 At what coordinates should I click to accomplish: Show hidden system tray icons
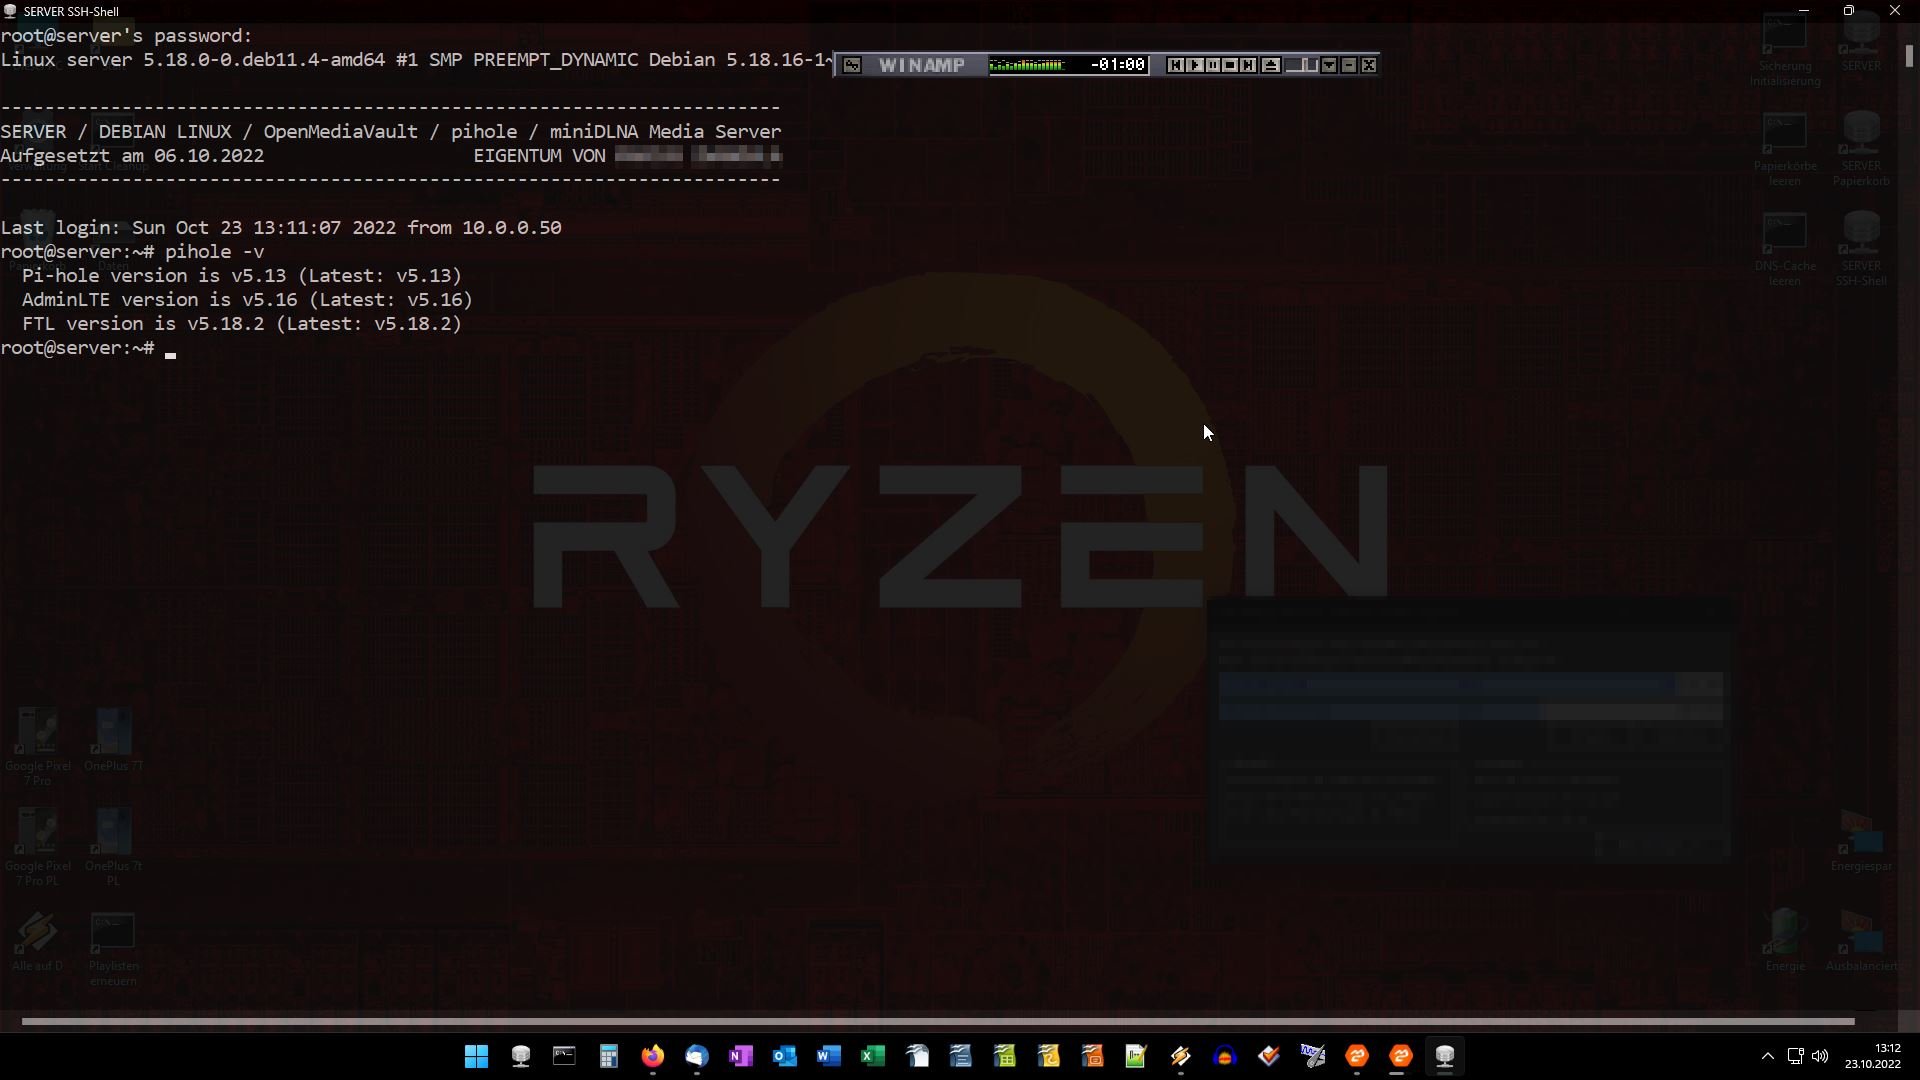(x=1767, y=1056)
